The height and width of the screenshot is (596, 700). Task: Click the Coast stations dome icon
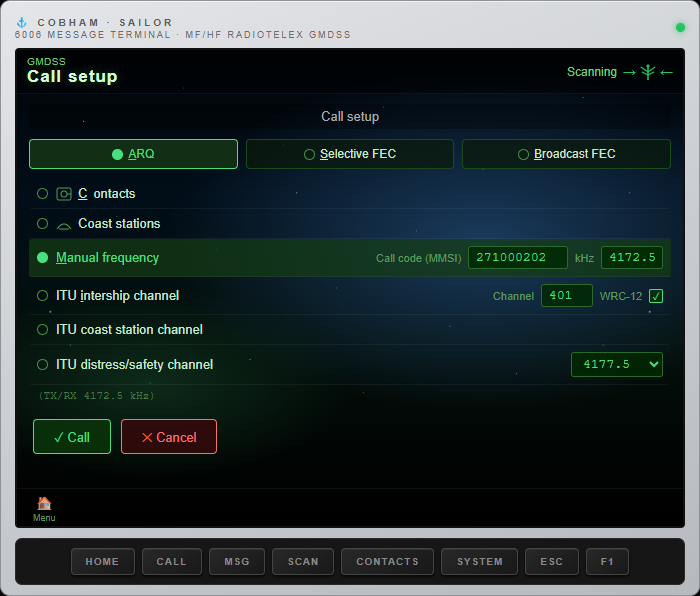(x=64, y=225)
